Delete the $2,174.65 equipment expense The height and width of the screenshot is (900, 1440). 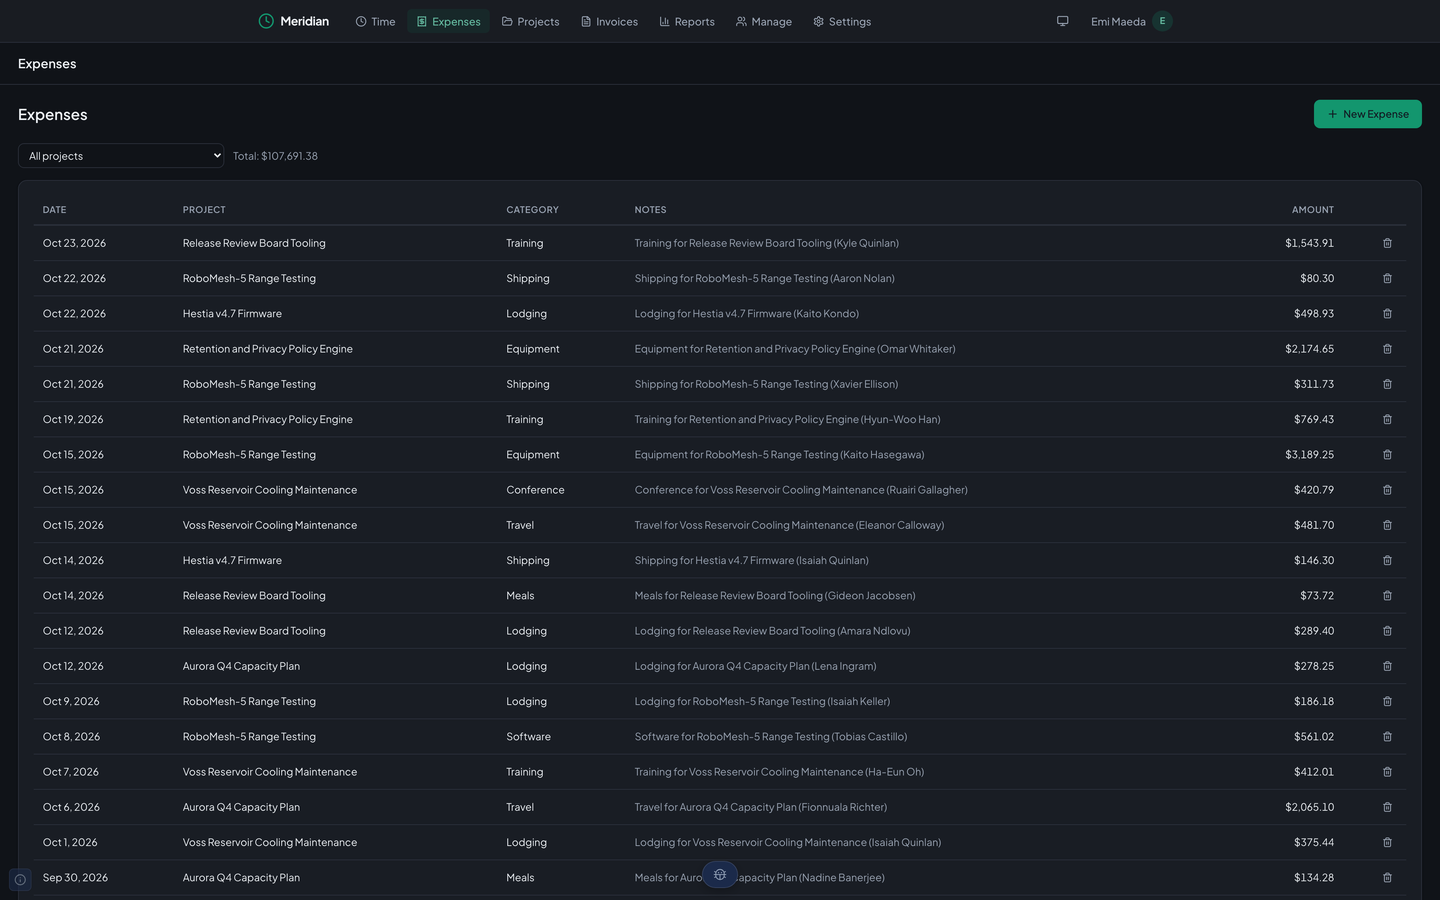pos(1387,349)
